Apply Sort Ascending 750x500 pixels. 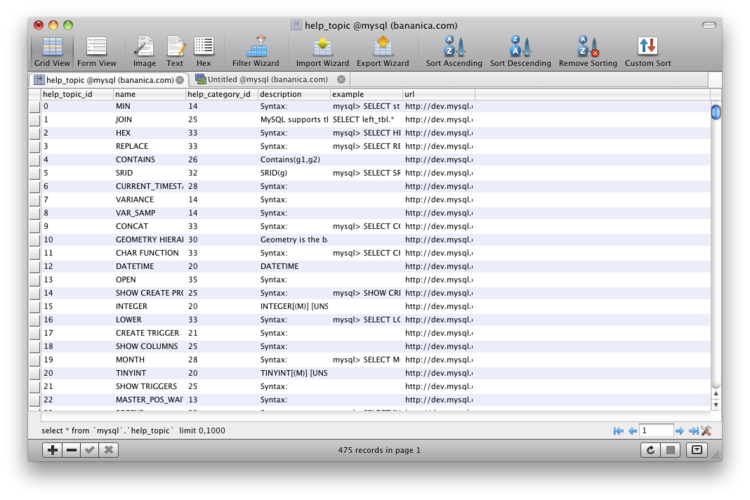[454, 52]
